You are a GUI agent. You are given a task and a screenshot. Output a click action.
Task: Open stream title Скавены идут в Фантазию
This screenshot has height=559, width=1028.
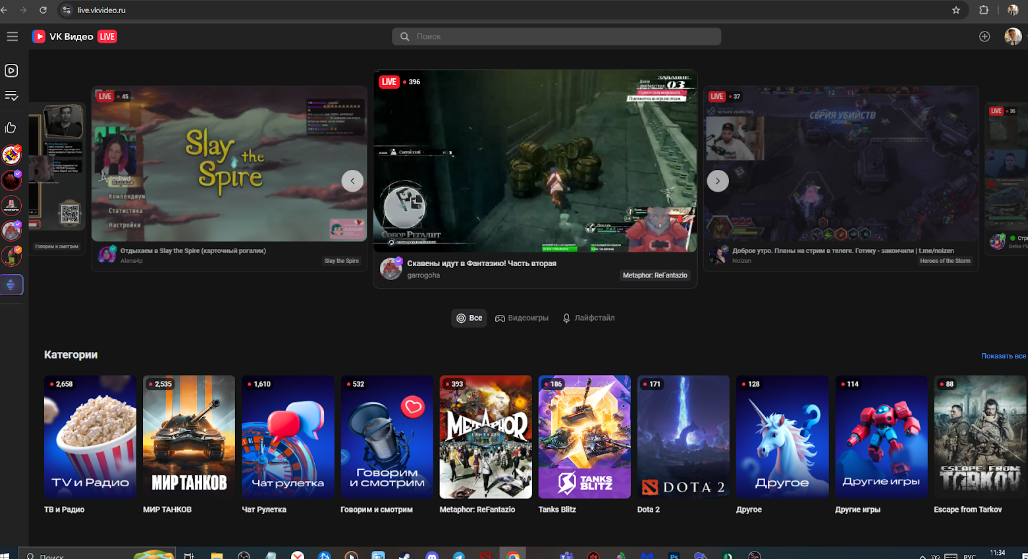(481, 263)
